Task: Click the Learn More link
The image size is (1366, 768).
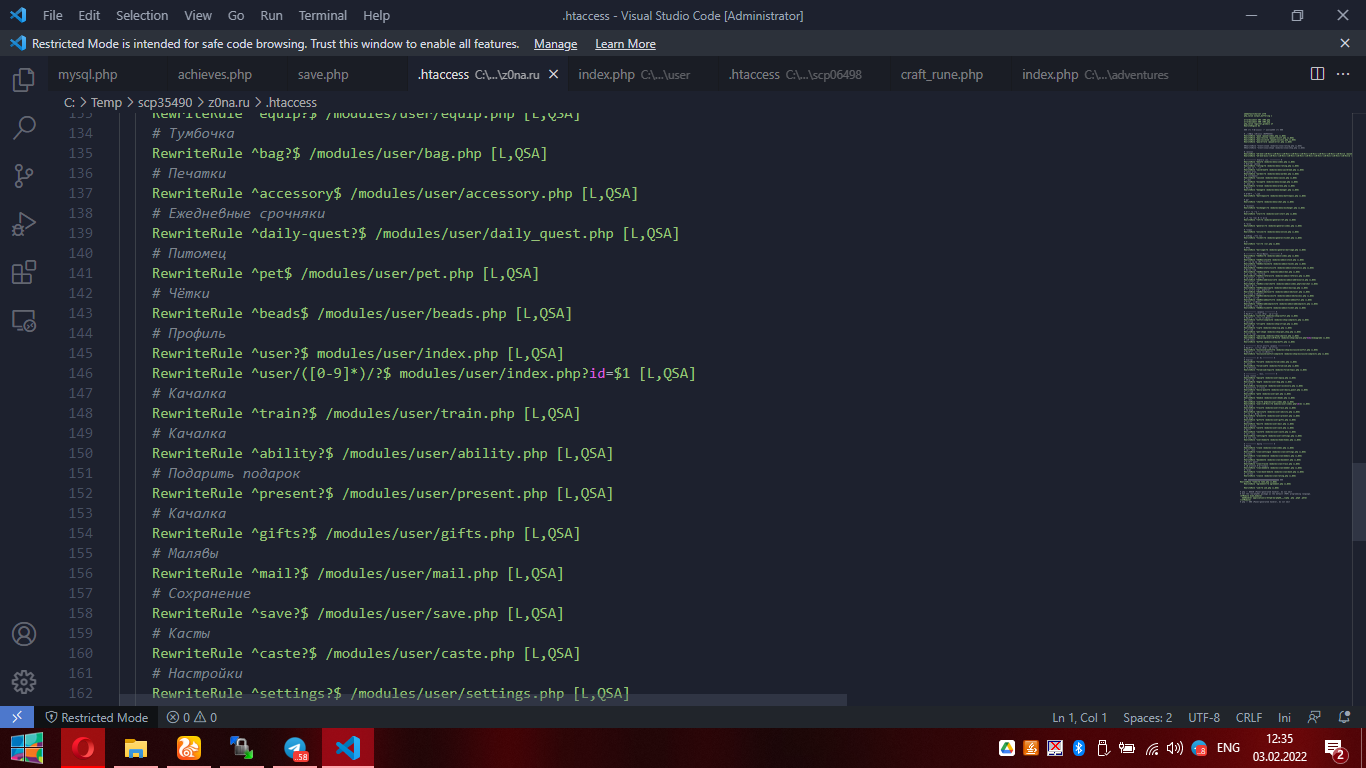Action: tap(625, 44)
